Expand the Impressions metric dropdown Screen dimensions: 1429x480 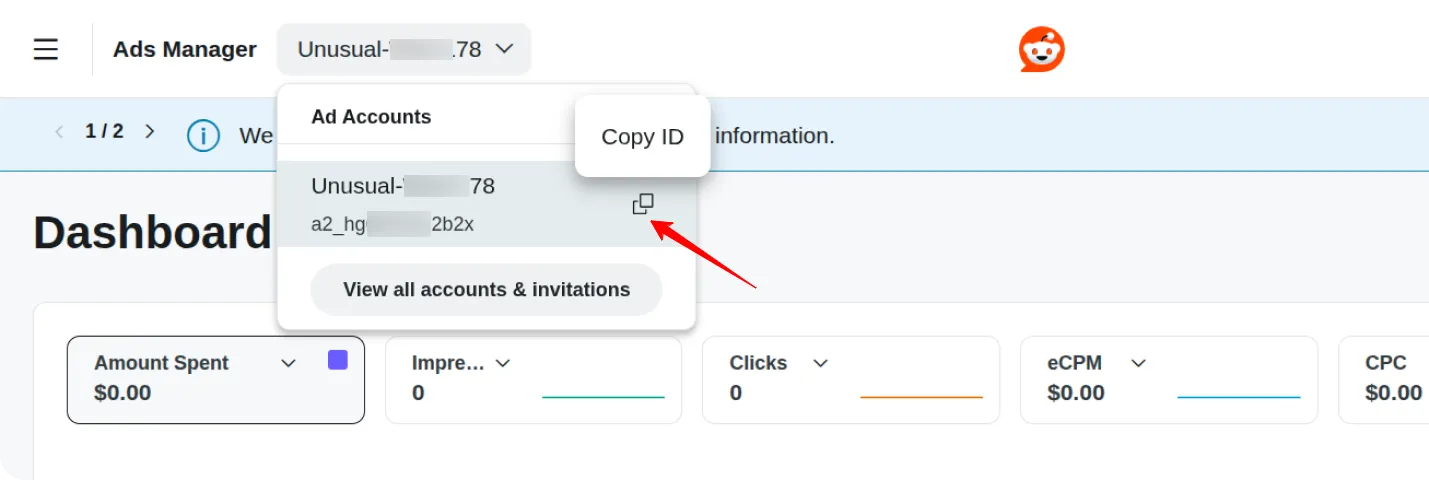[503, 363]
